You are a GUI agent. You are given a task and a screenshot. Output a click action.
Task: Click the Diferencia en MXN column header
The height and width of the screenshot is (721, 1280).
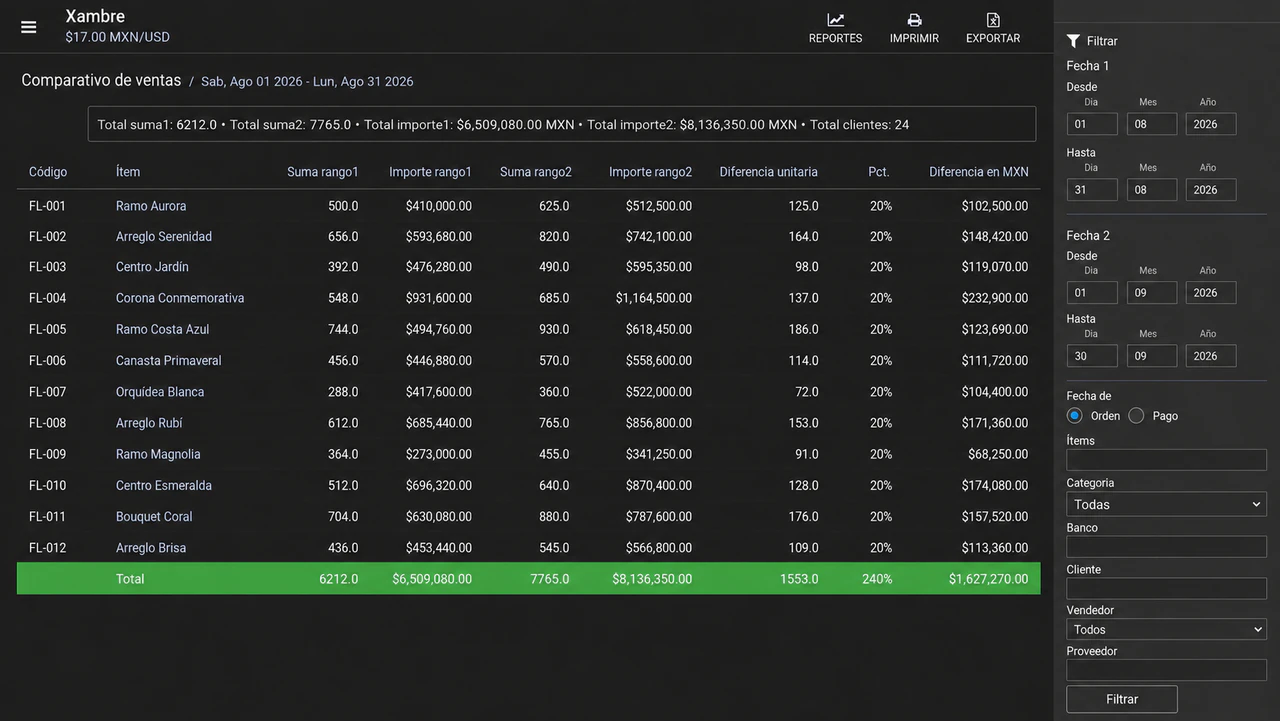tap(978, 172)
